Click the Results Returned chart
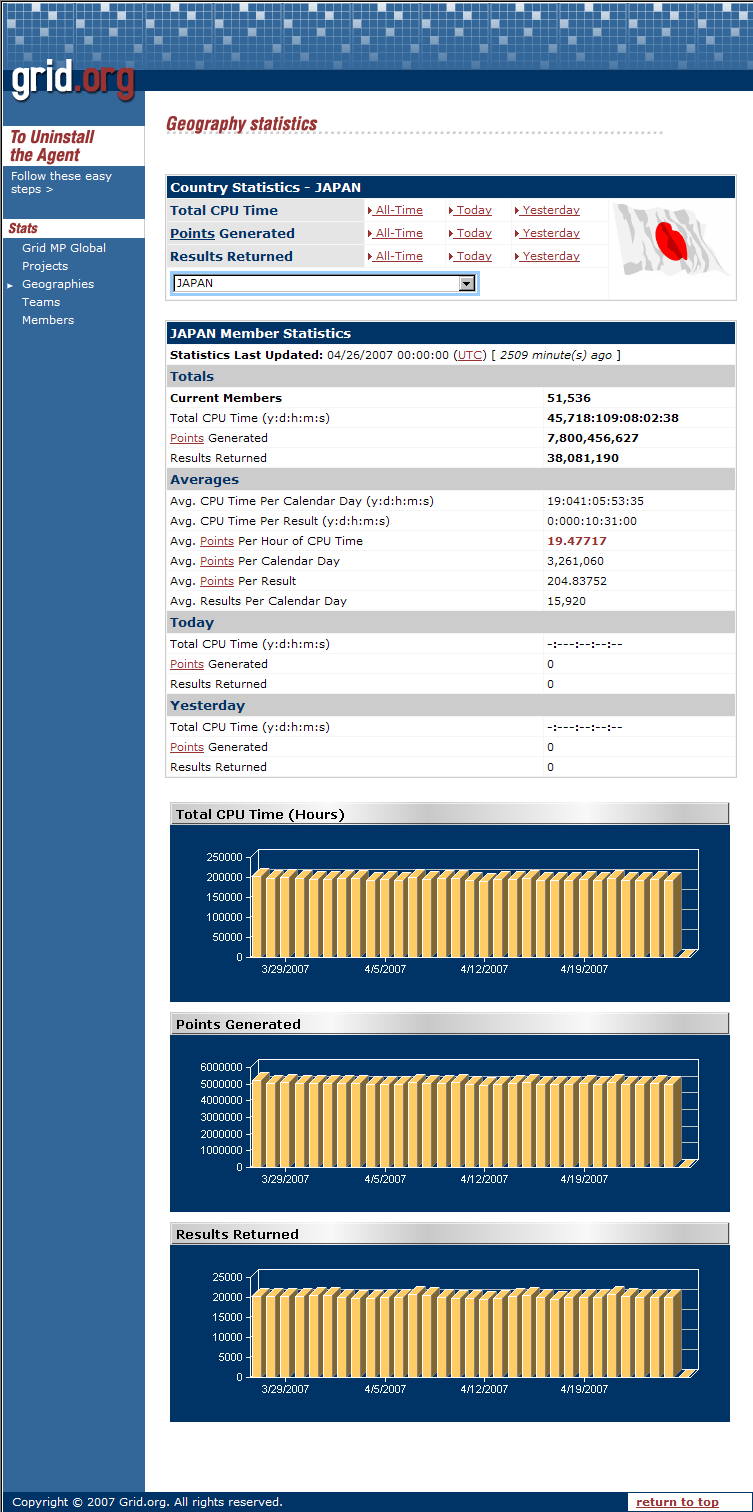The image size is (753, 1512). (450, 1333)
